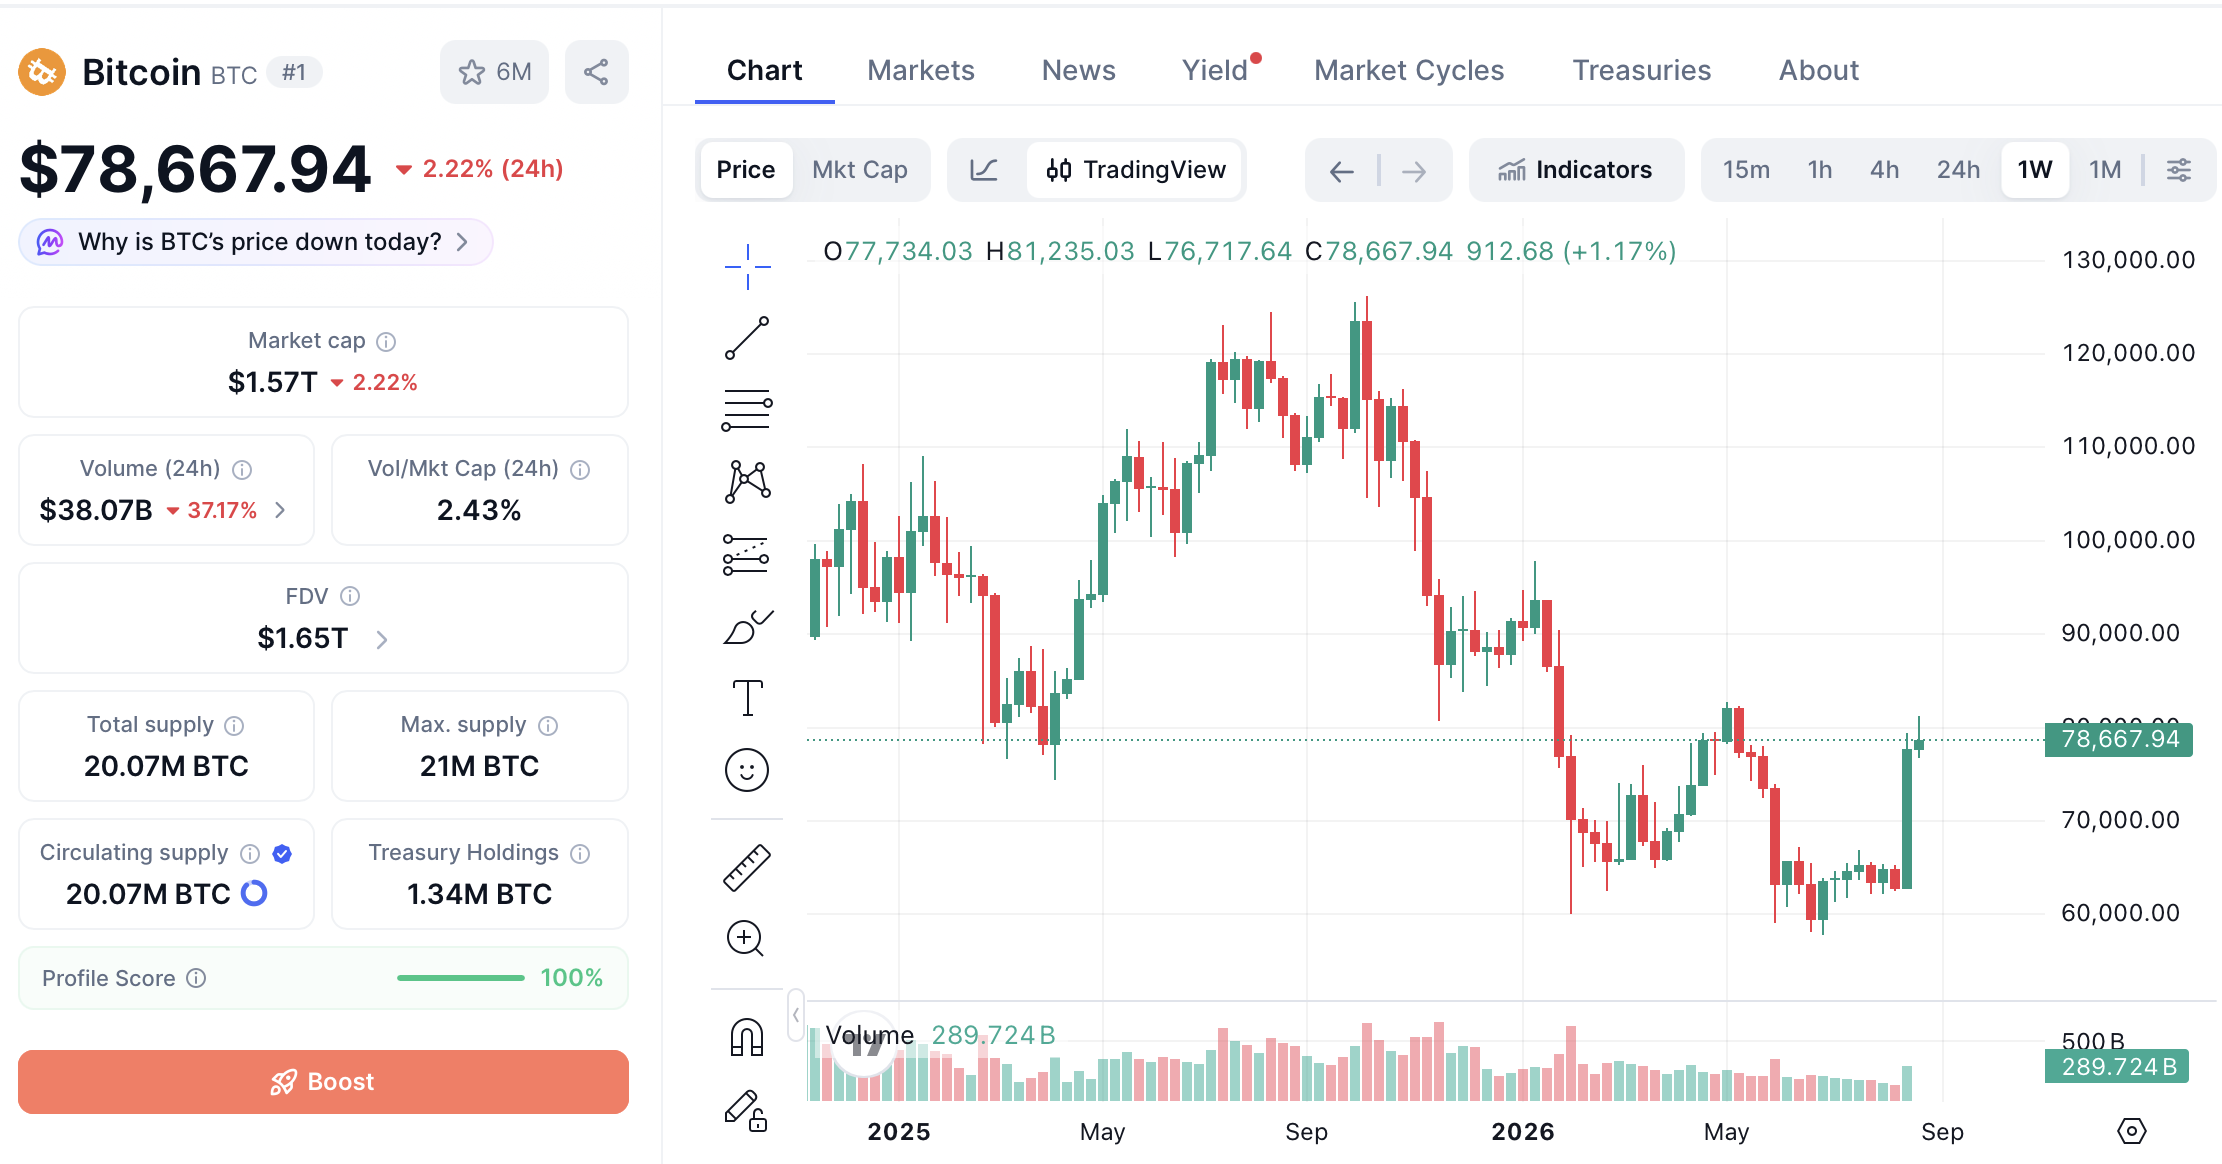The width and height of the screenshot is (2222, 1164).
Task: Open the Market Cycles tab
Action: 1409,70
